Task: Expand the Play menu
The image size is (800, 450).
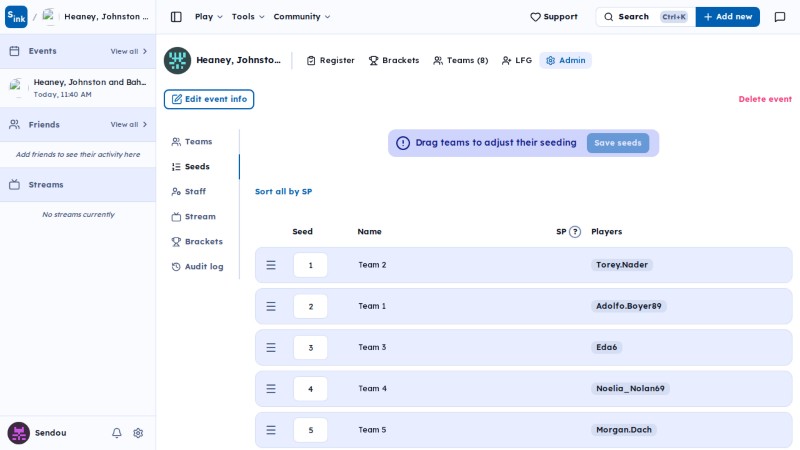Action: pos(209,17)
